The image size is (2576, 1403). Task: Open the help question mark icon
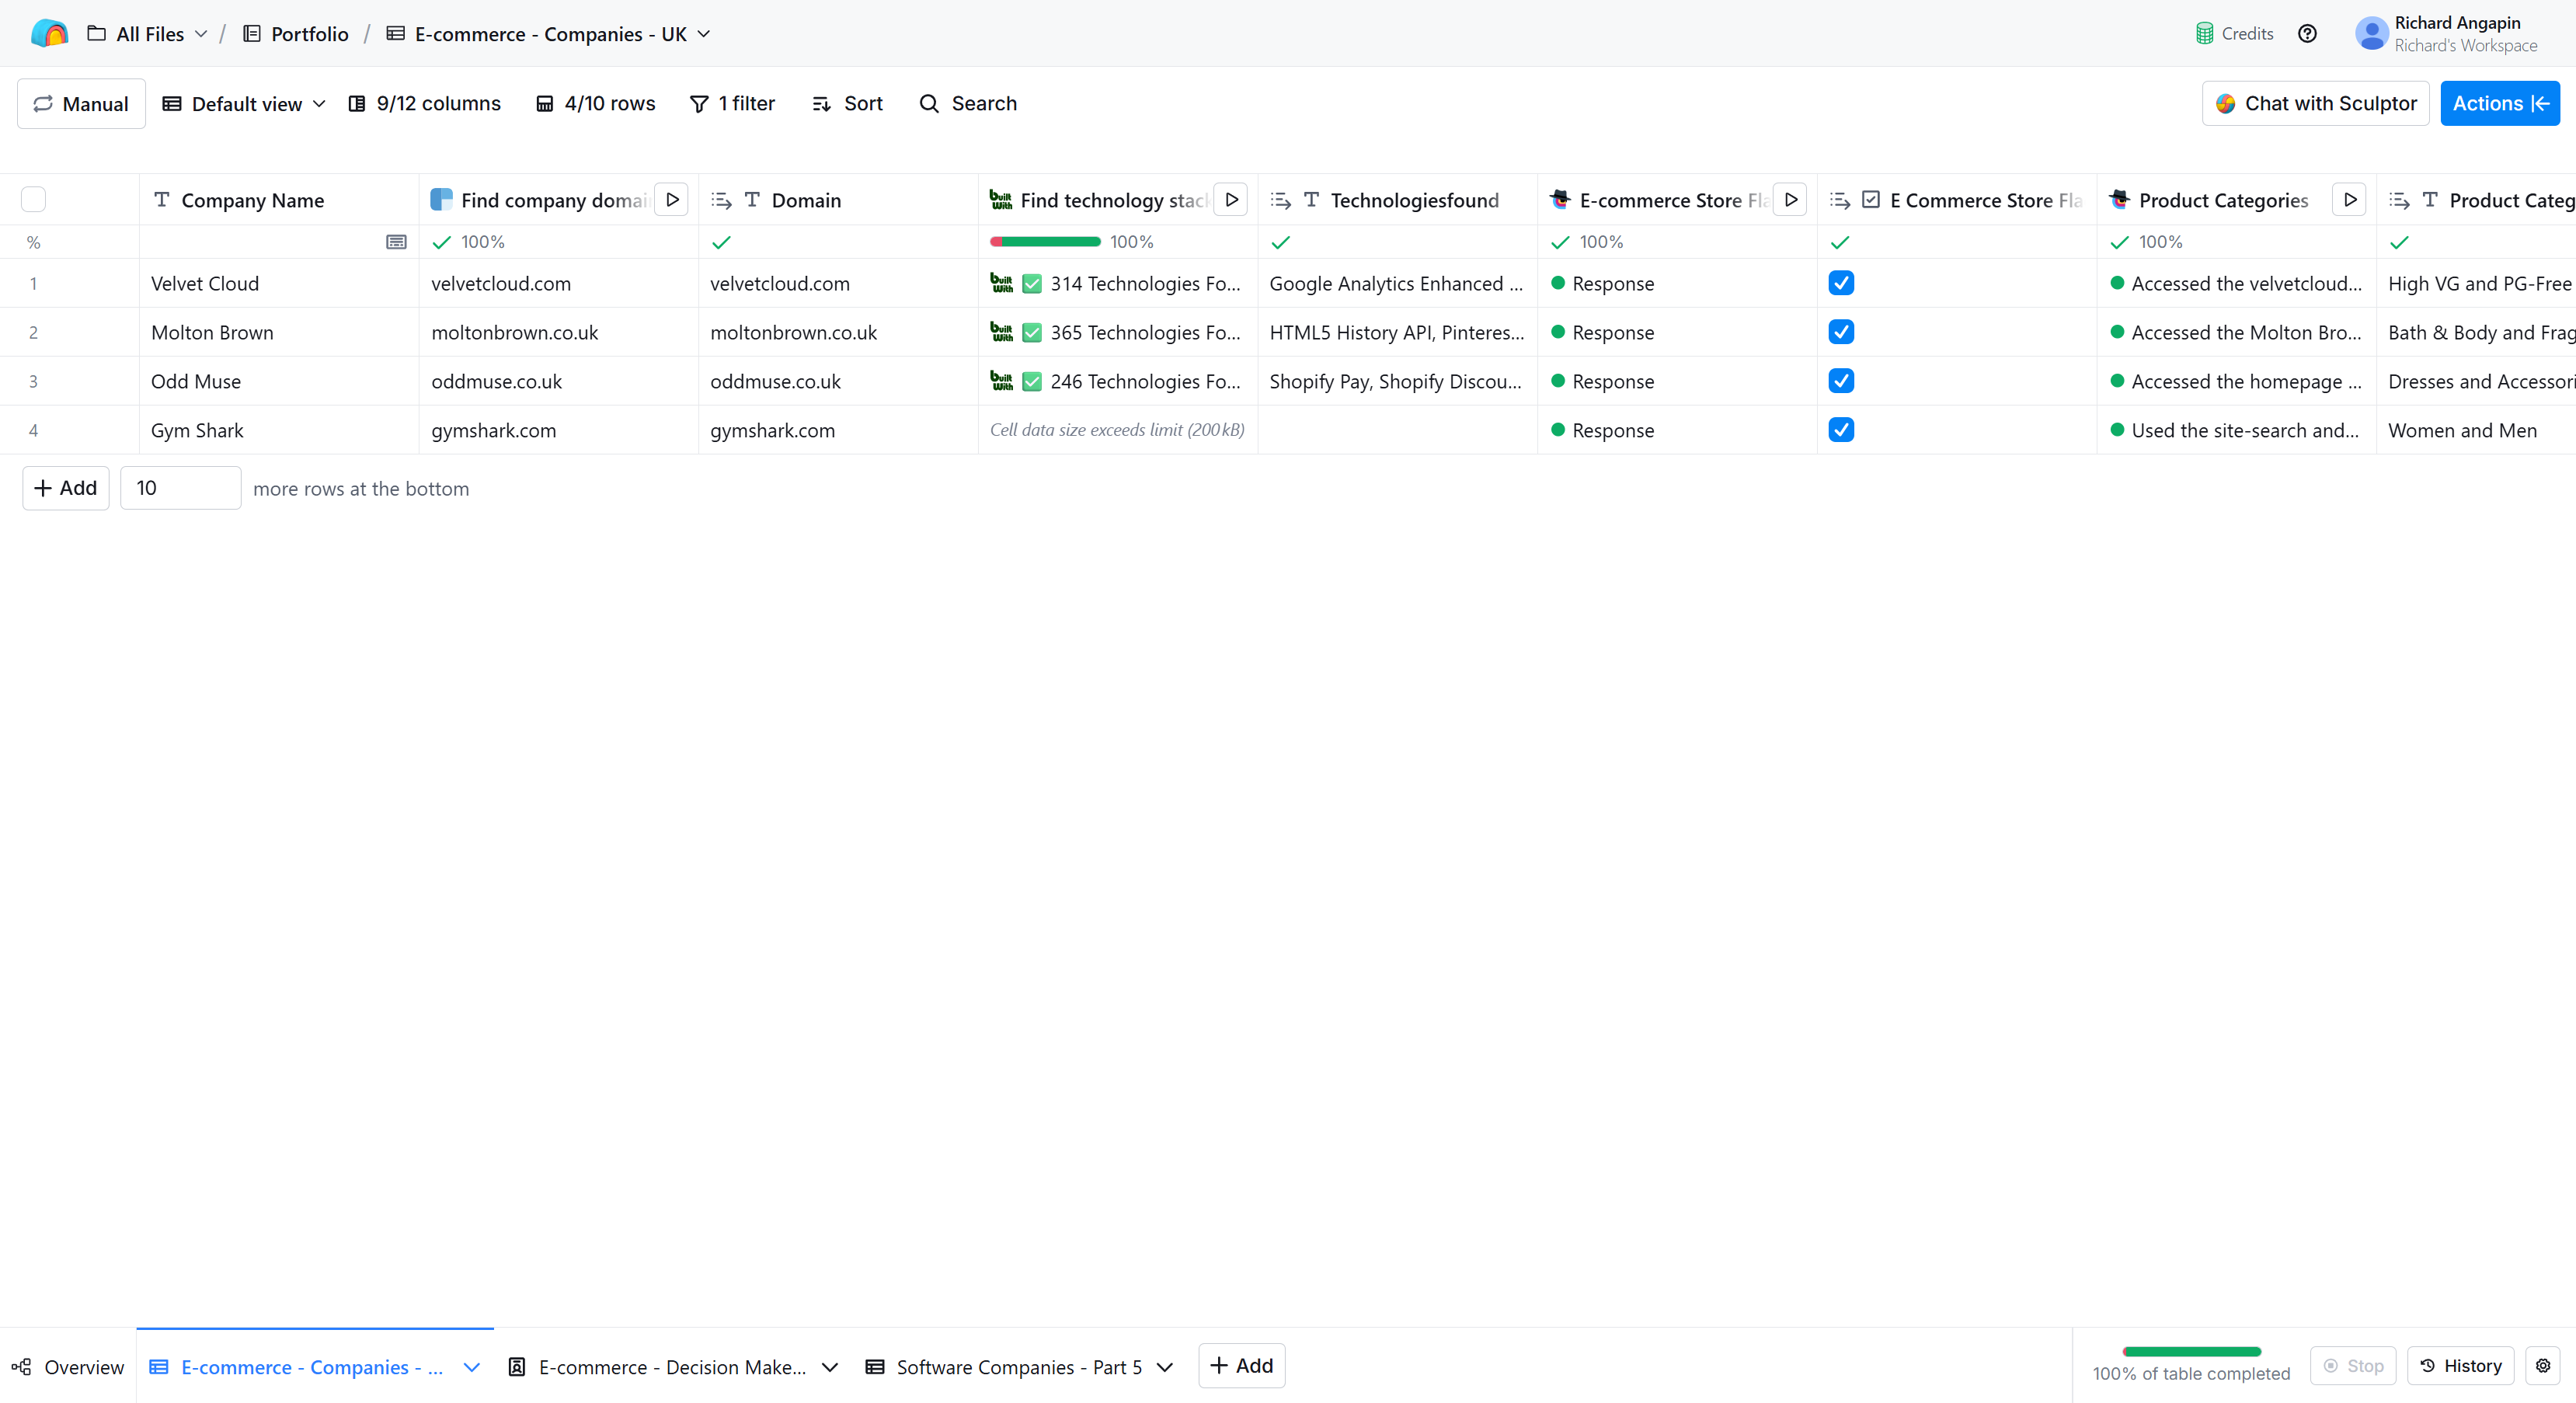(2307, 34)
